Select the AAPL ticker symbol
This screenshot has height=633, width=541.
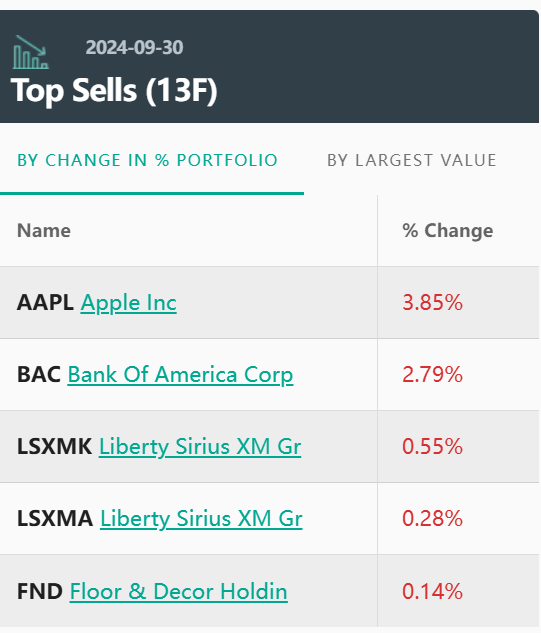pyautogui.click(x=45, y=303)
